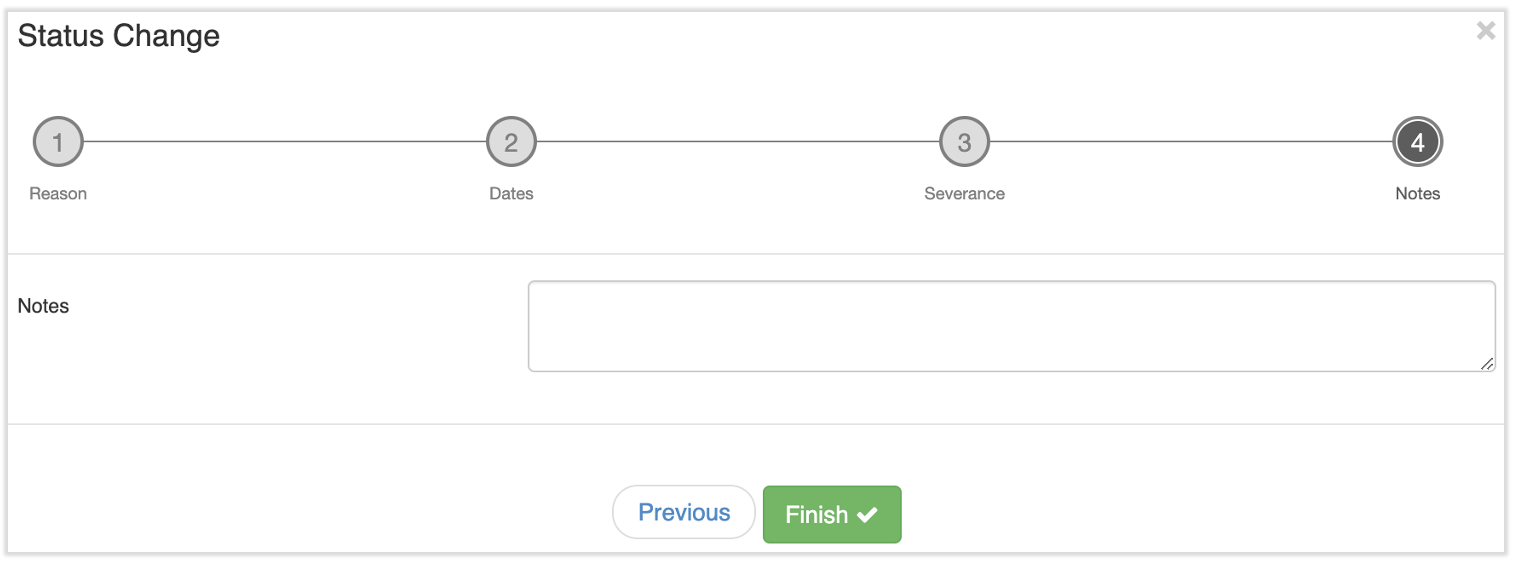The image size is (1516, 564).
Task: Focus the Notes text area
Action: click(x=1010, y=326)
